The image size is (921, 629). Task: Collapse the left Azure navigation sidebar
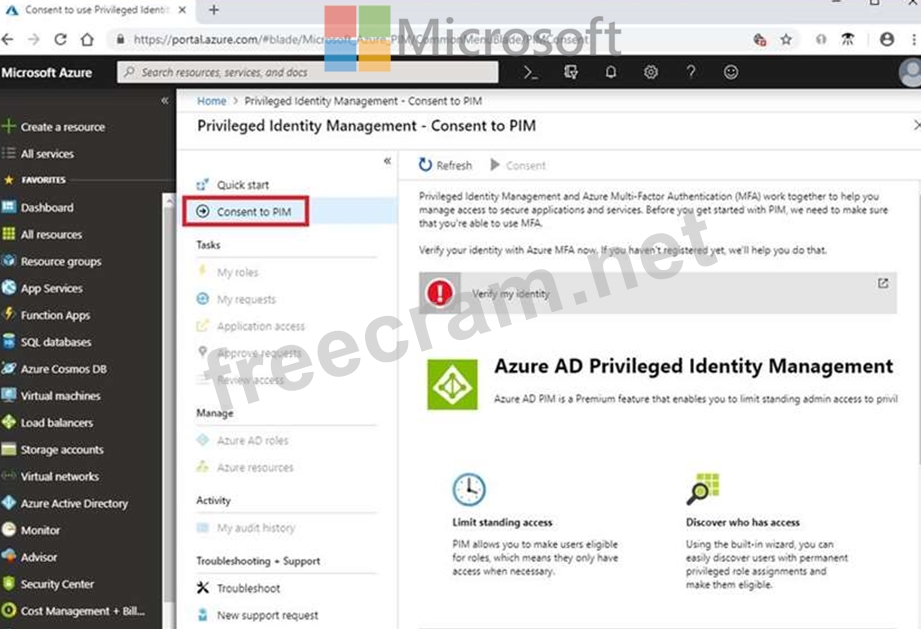coord(165,101)
